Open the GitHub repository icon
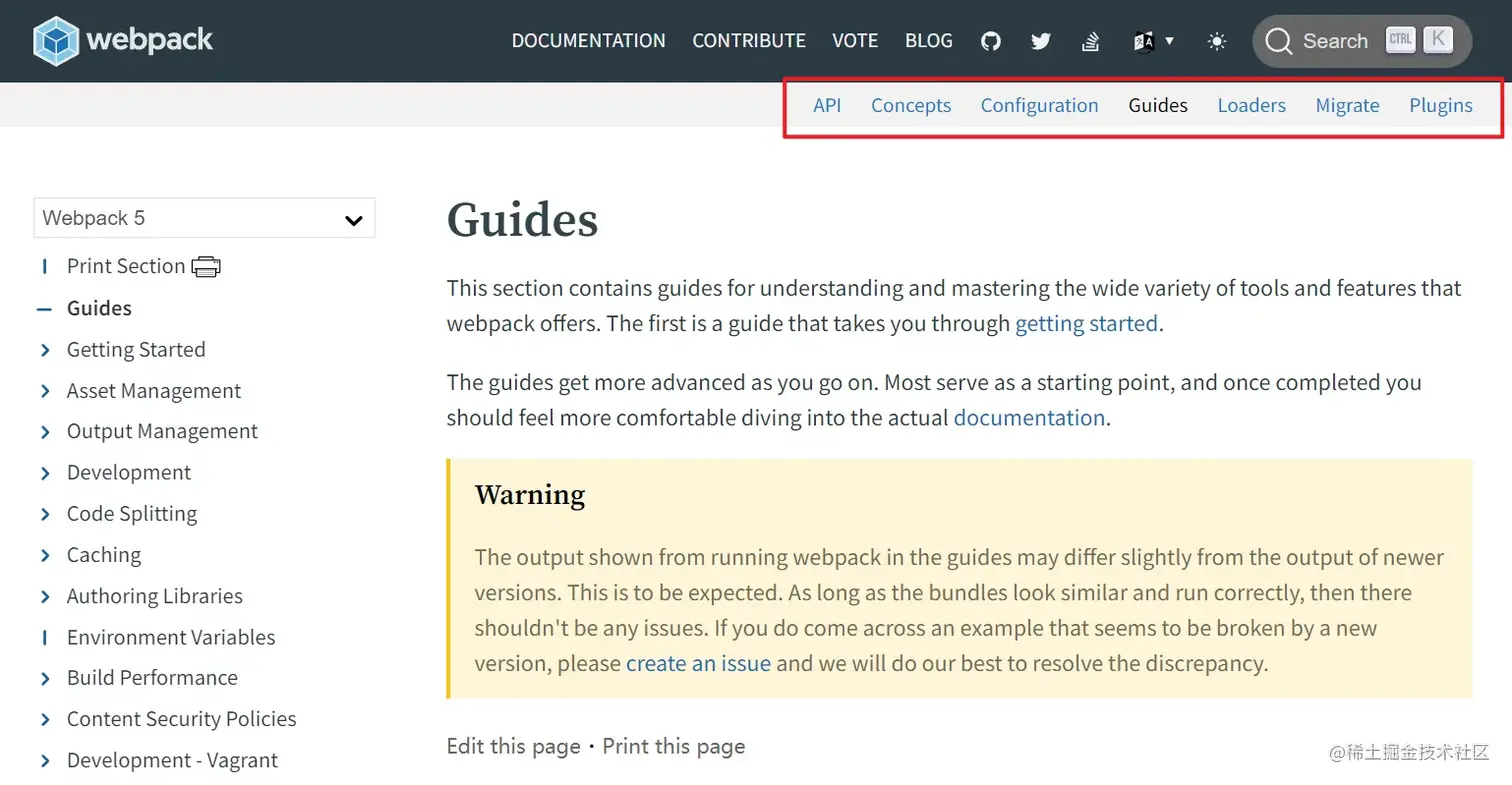The width and height of the screenshot is (1512, 785). click(x=991, y=41)
